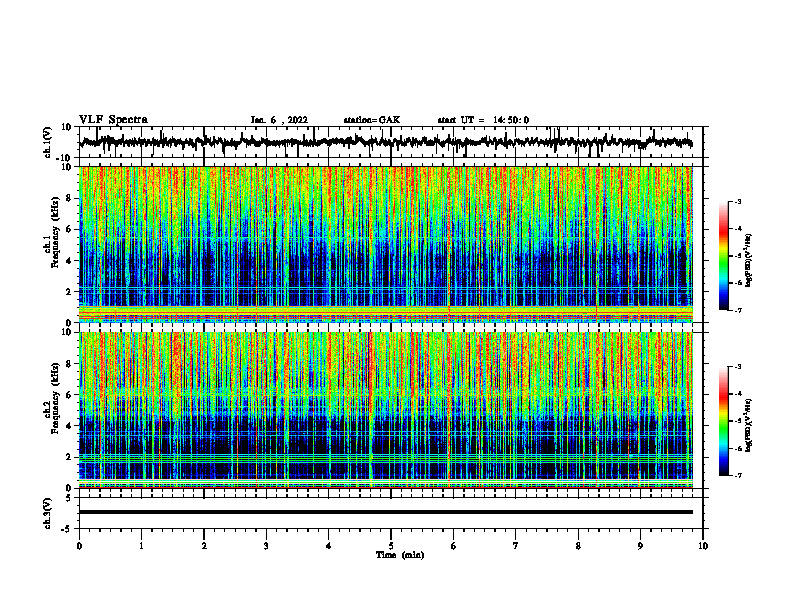Click the "8" kHz tick on ch.1 frequency axis

(x=69, y=198)
